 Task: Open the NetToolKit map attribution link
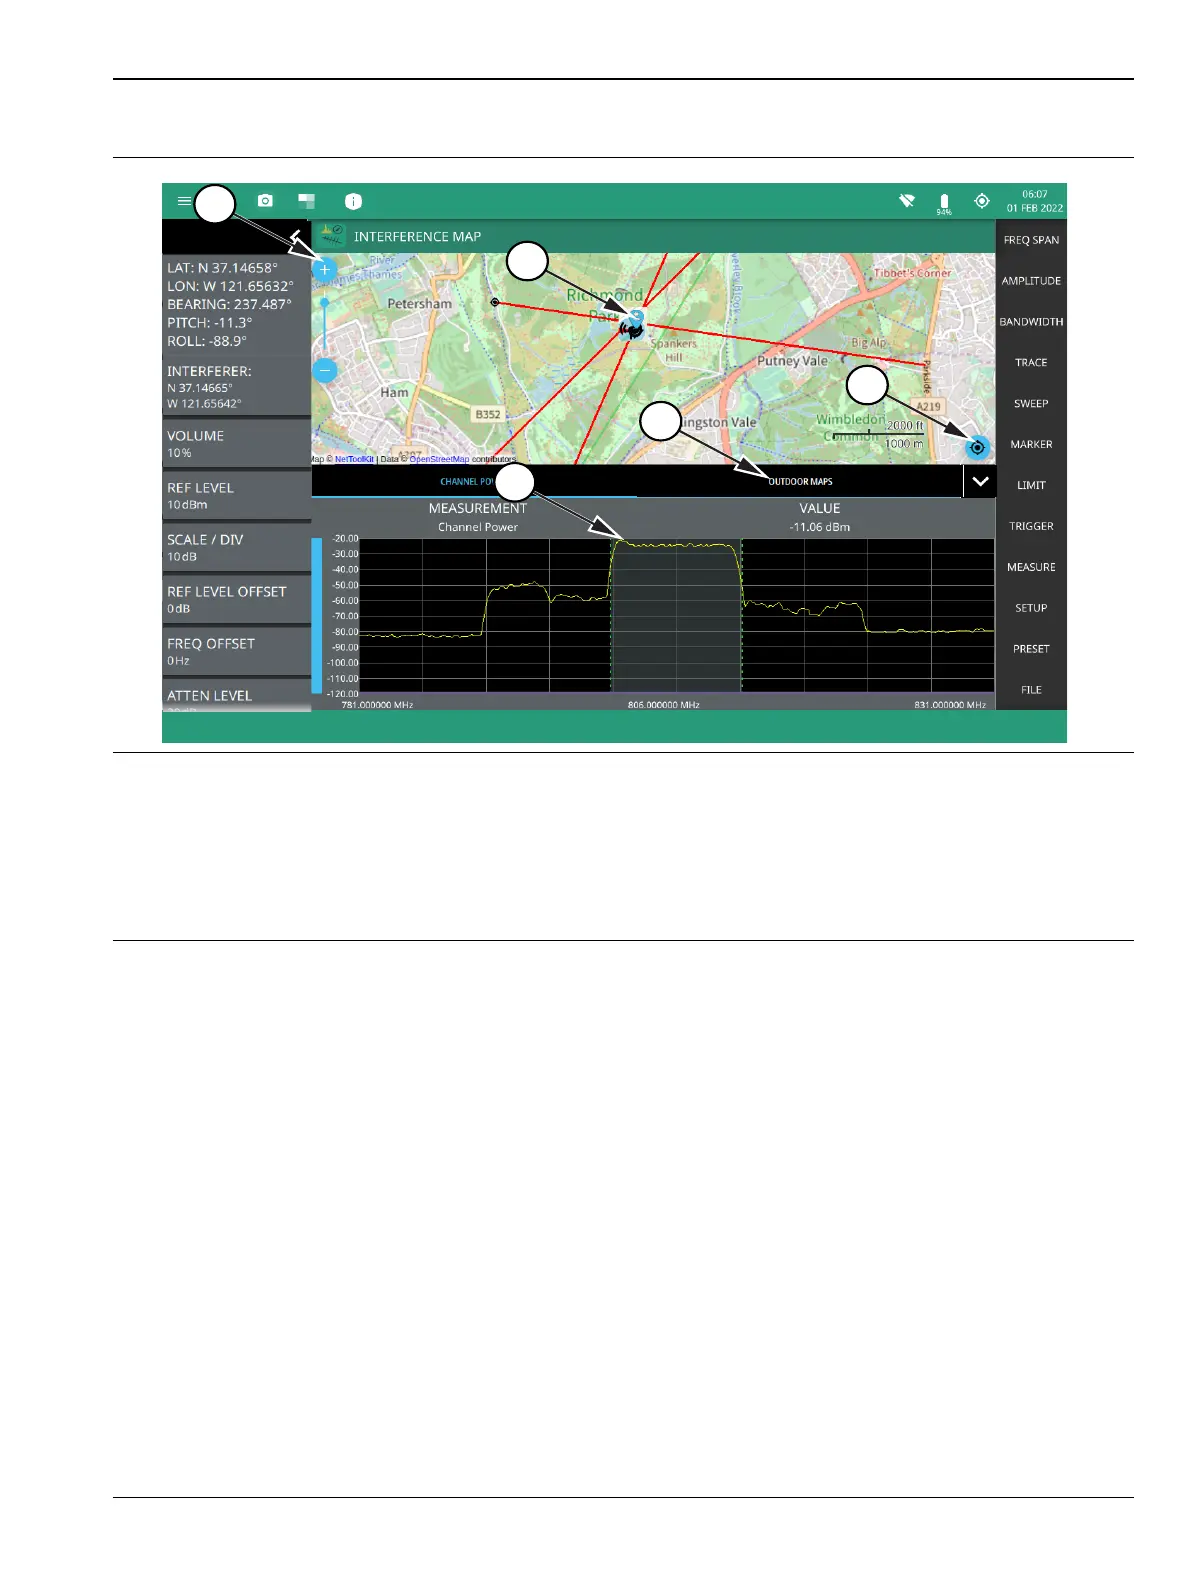[x=354, y=459]
